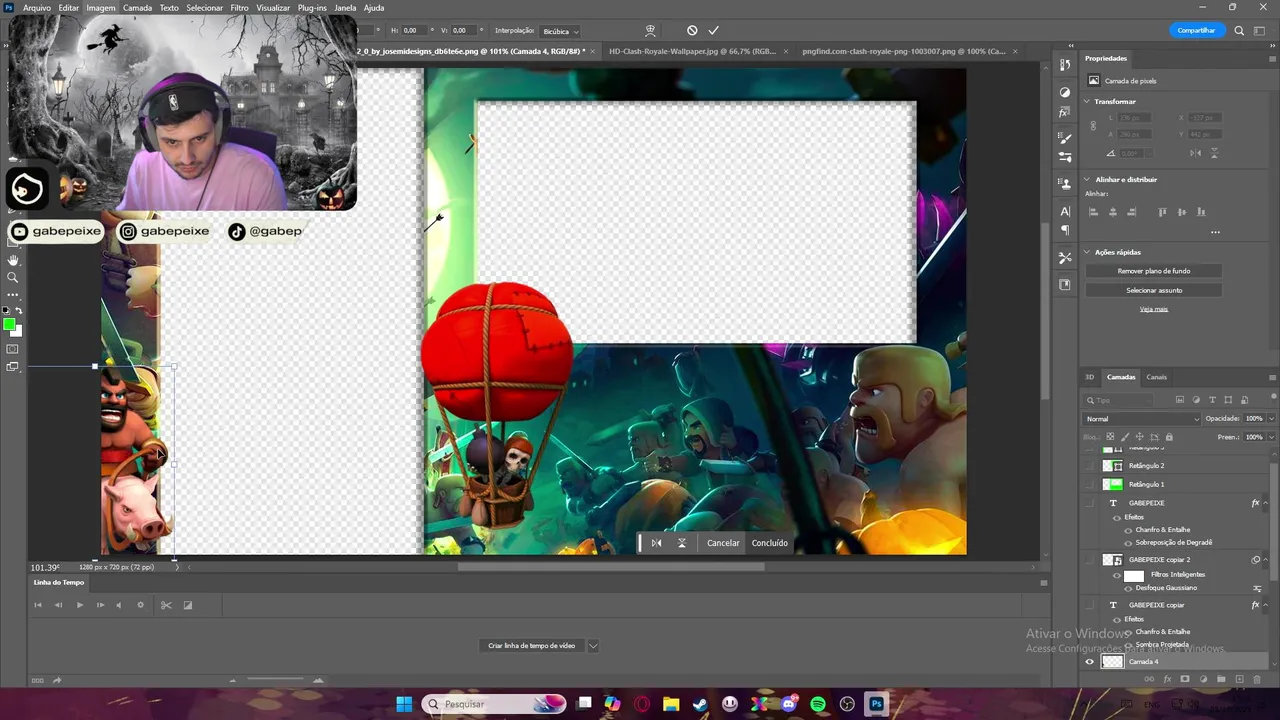Open the Camada menu
This screenshot has height=720, width=1280.
pos(137,8)
